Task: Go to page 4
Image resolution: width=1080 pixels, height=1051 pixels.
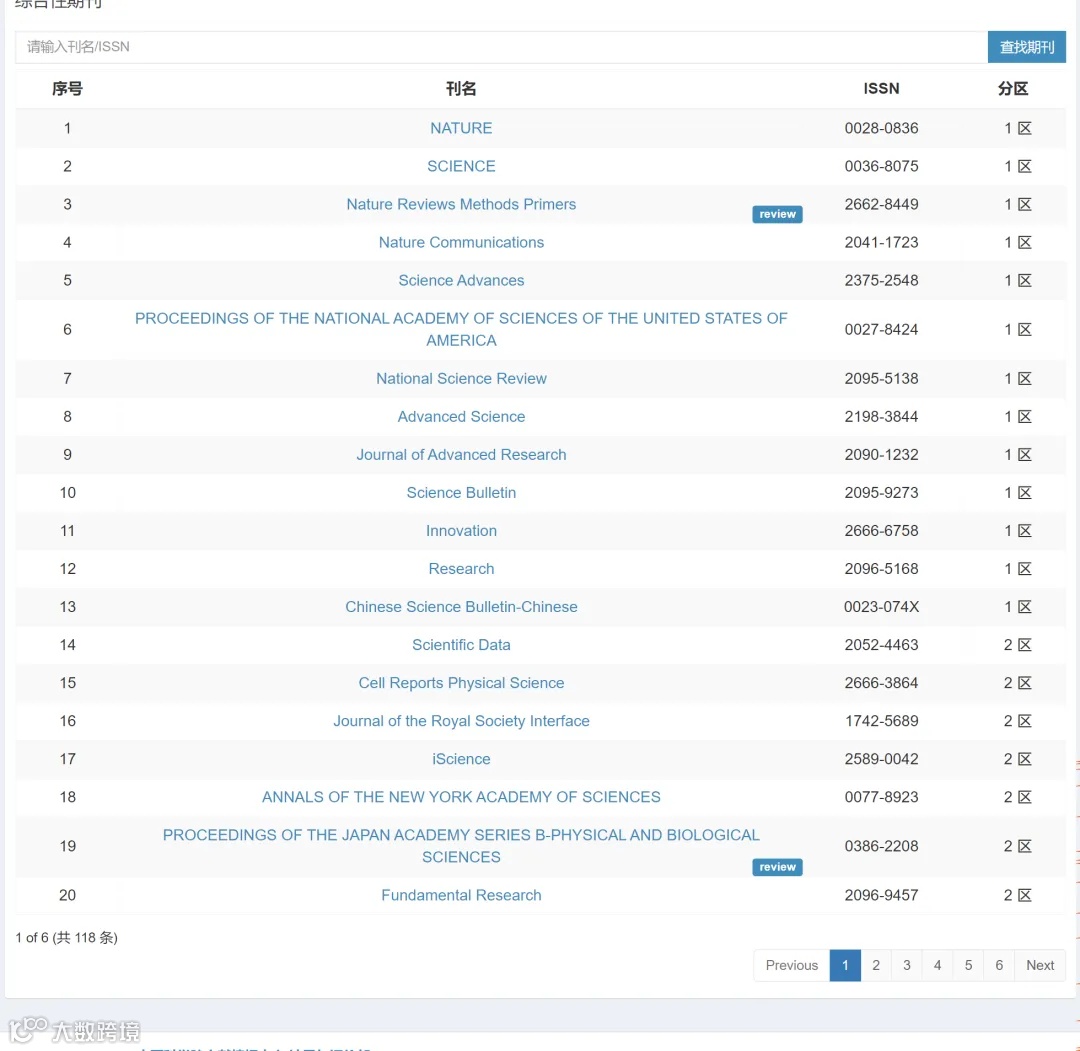Action: [937, 965]
